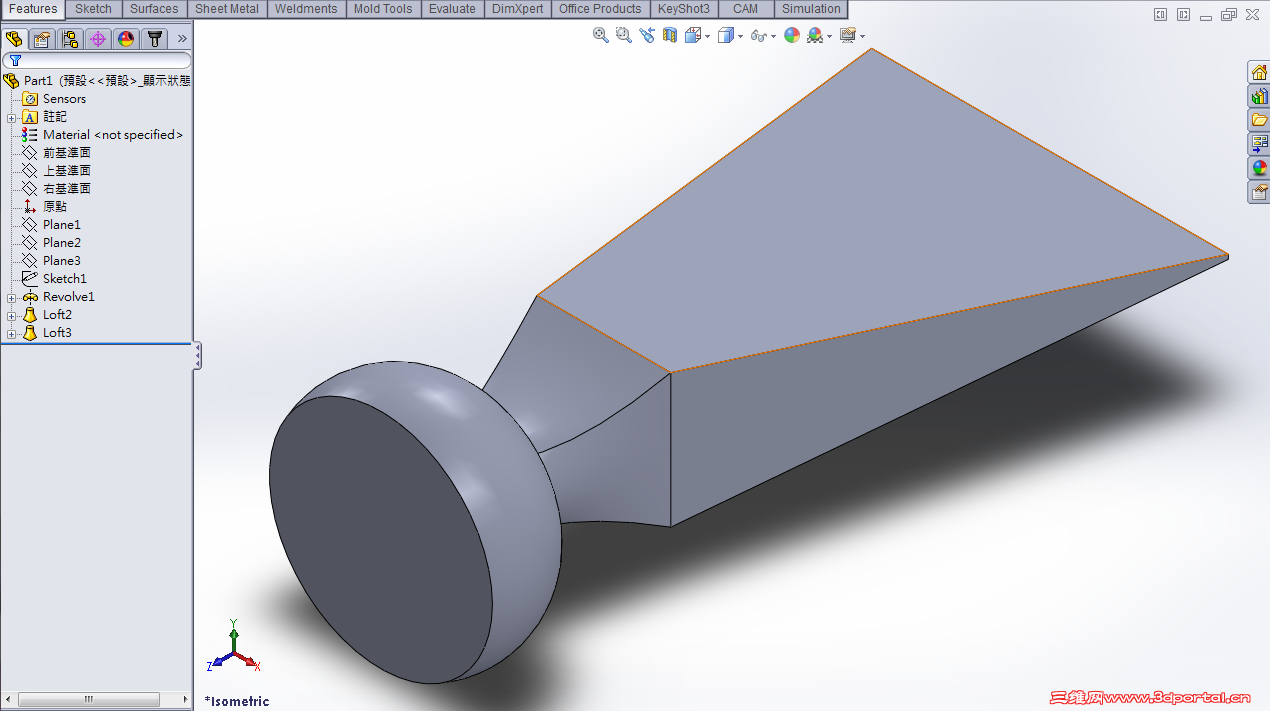Screen dimensions: 1270x711
Task: Expand the Loft3 feature
Action: (11, 333)
